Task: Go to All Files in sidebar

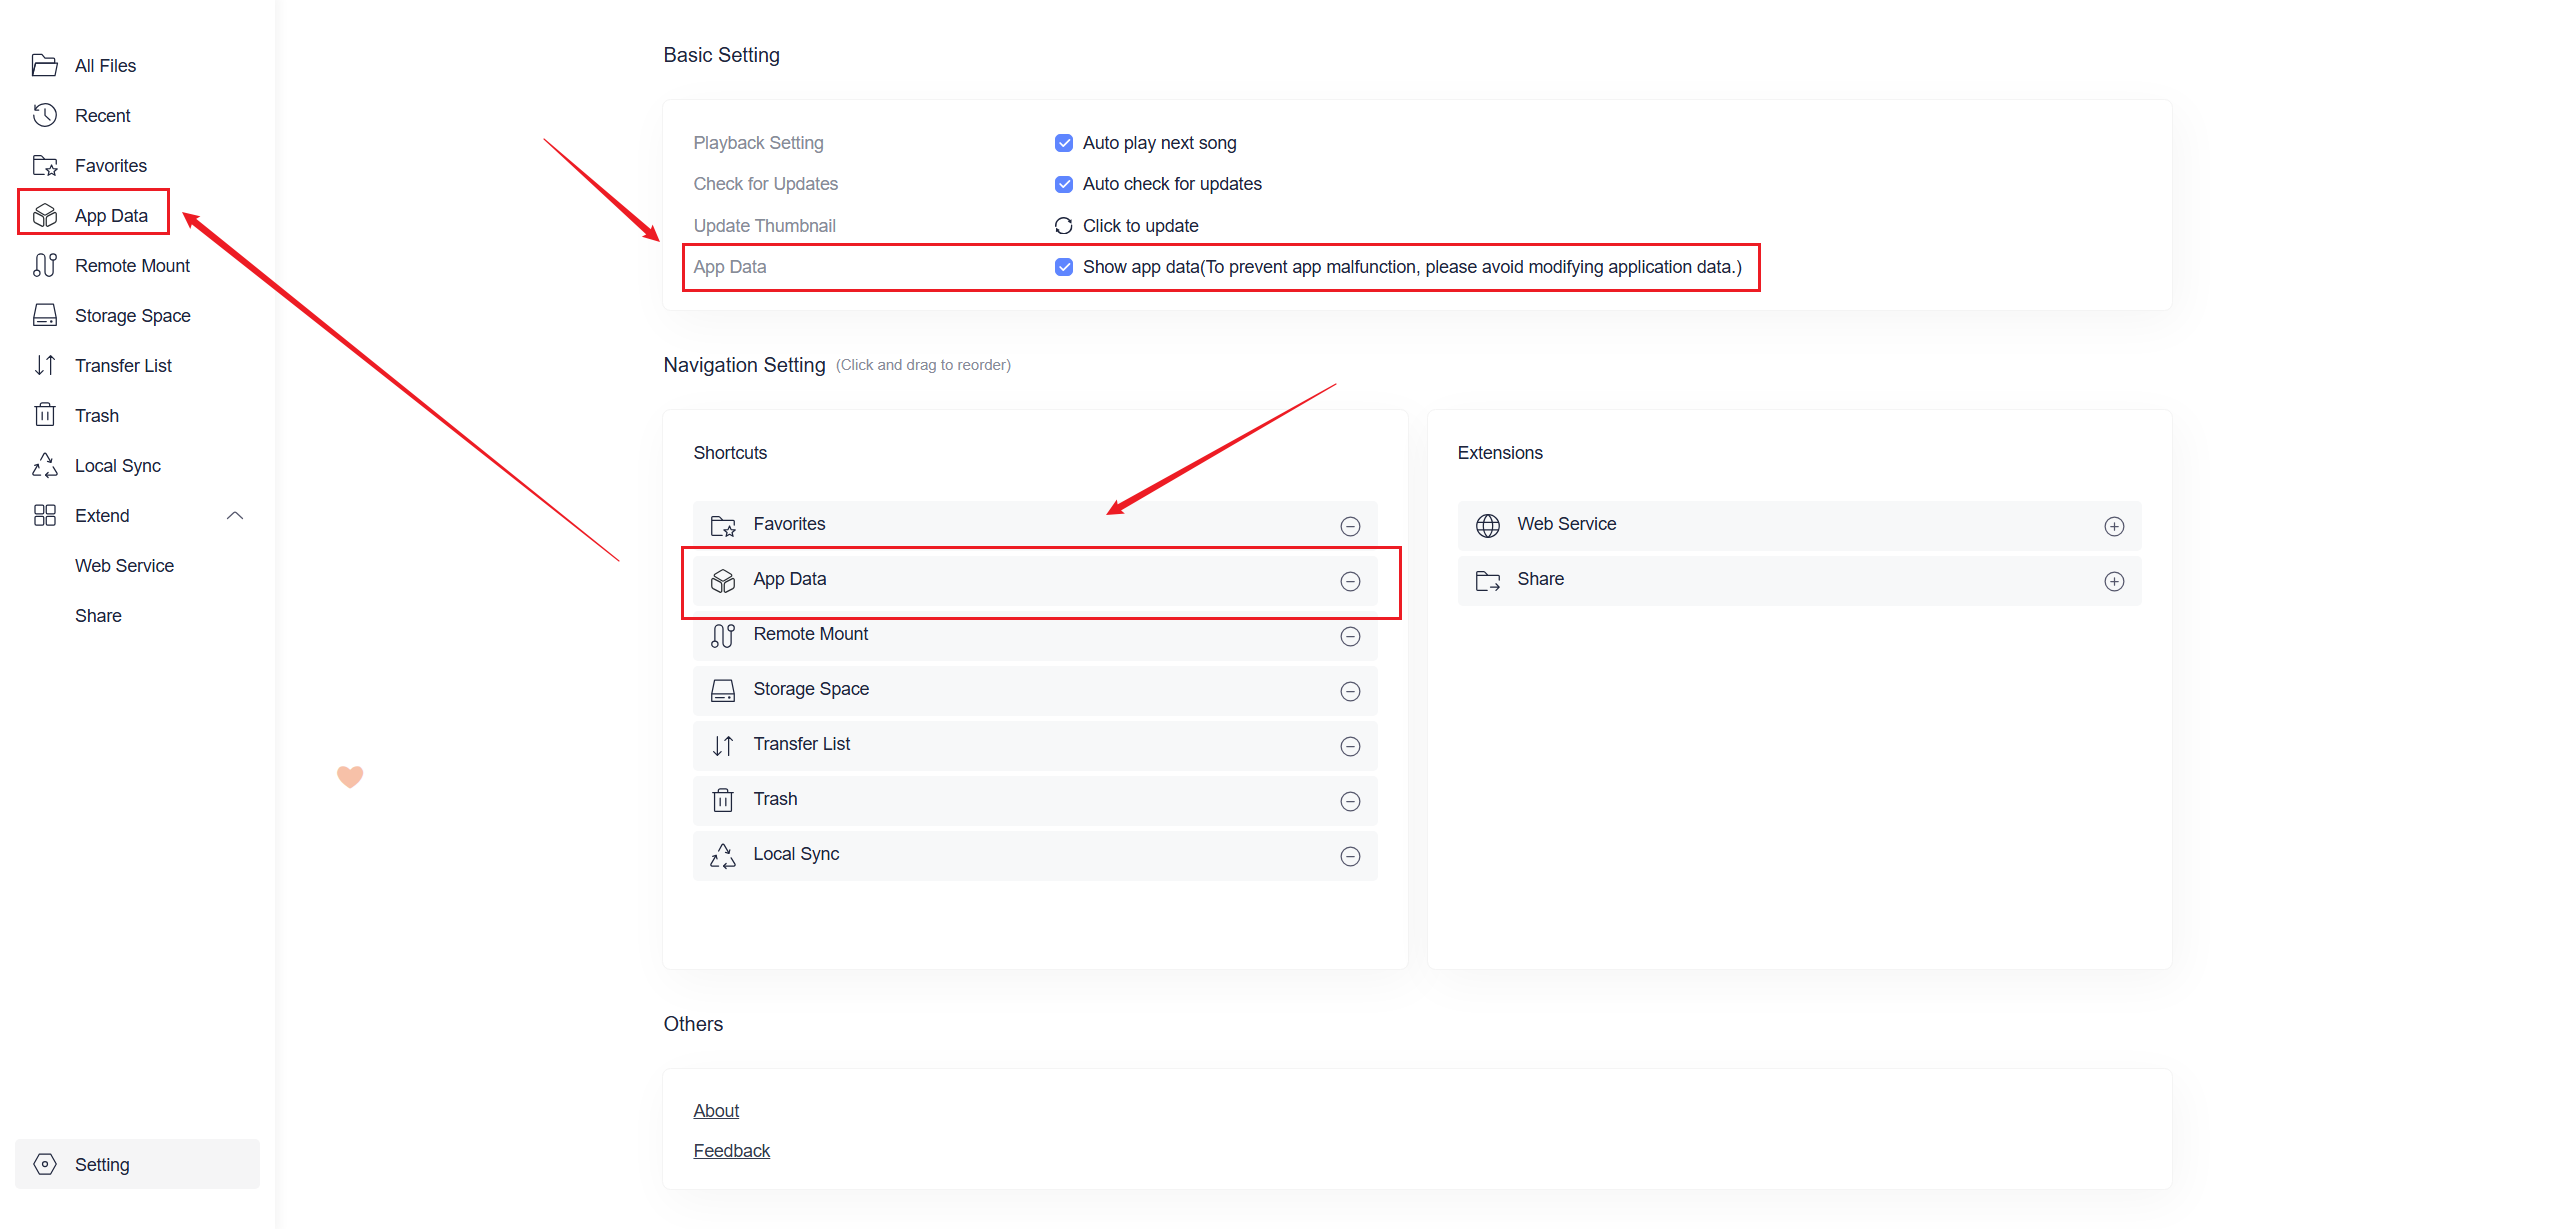Action: [x=105, y=66]
